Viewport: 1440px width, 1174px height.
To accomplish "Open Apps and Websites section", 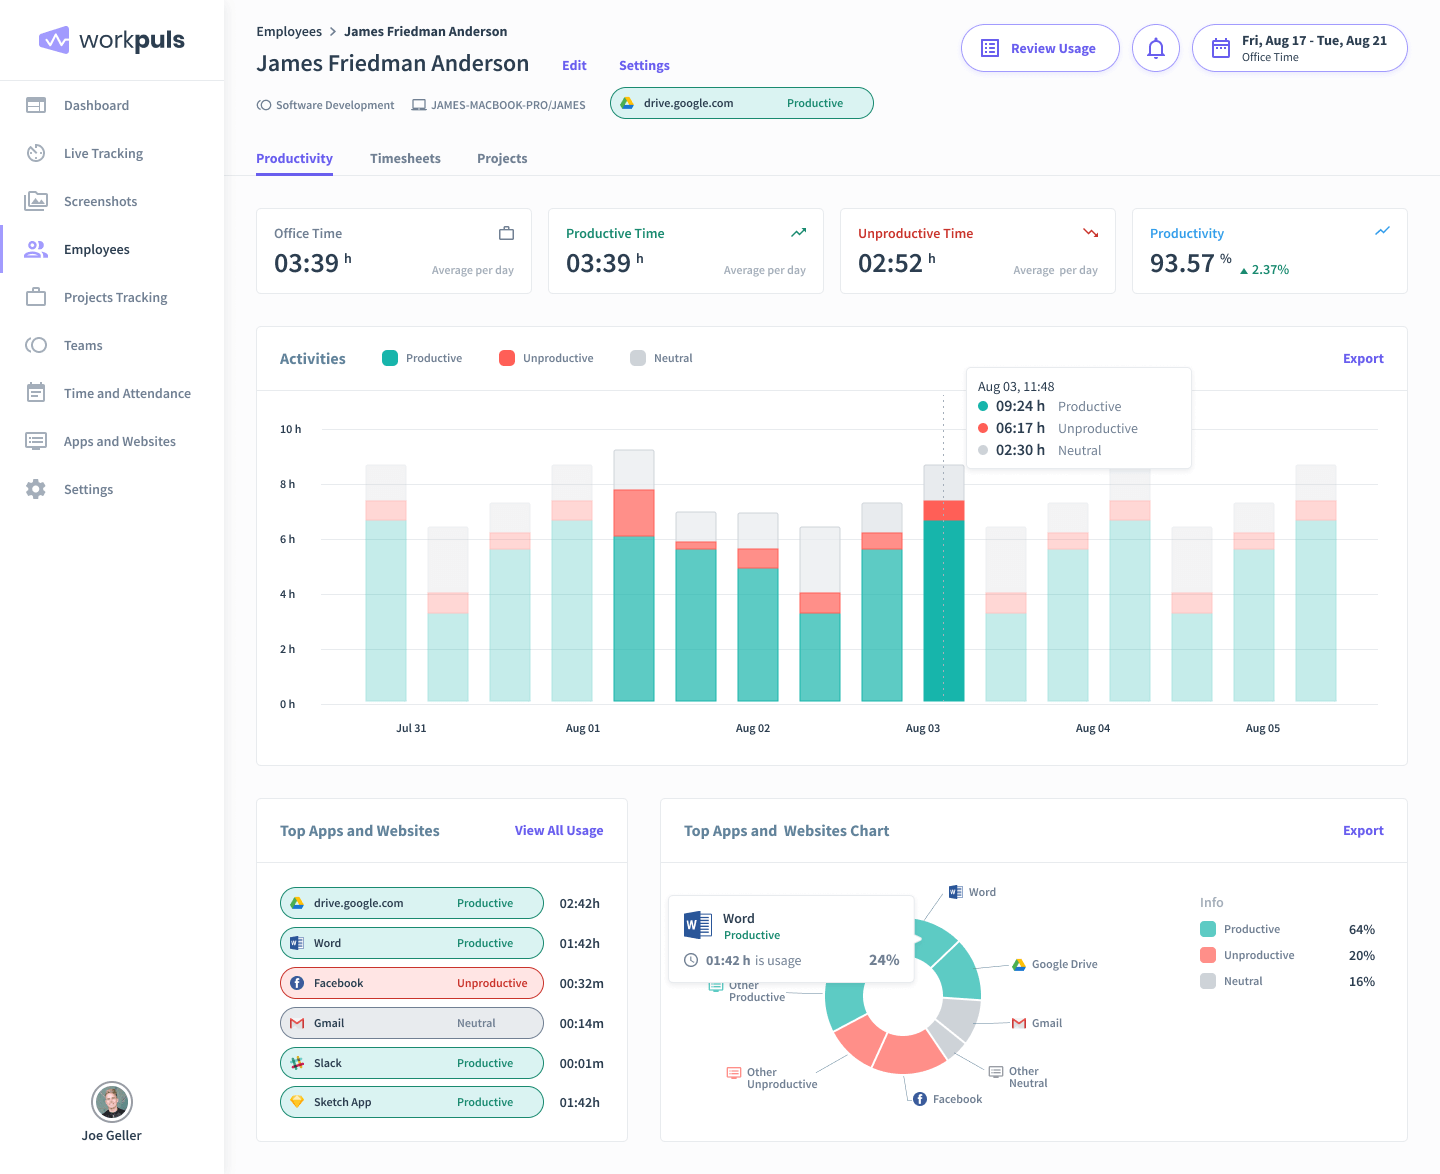I will coord(119,441).
